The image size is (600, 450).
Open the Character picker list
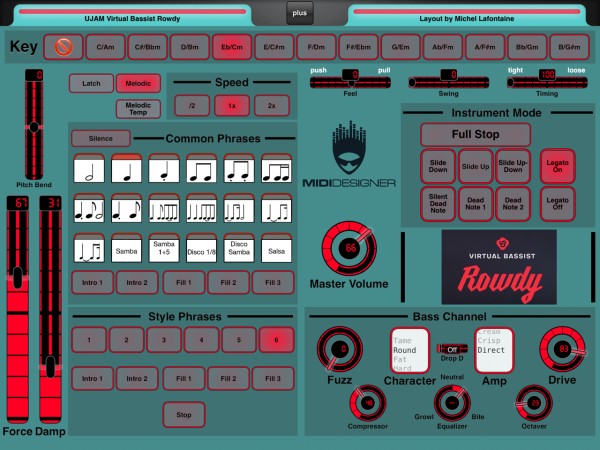pyautogui.click(x=409, y=350)
